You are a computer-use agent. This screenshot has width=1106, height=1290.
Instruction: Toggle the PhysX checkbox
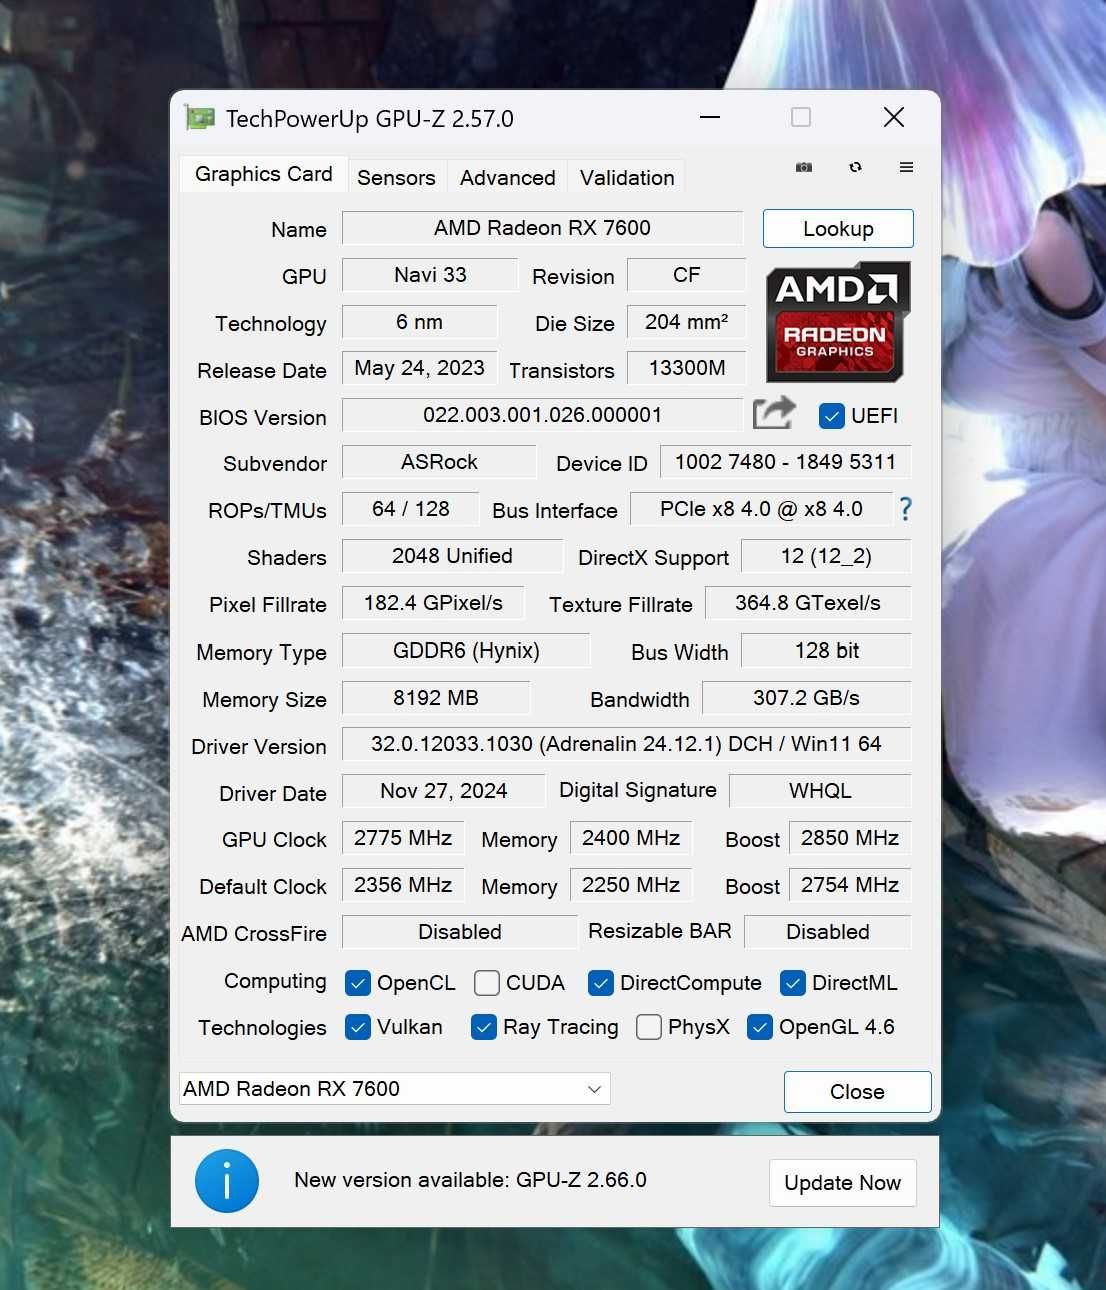coord(649,1027)
